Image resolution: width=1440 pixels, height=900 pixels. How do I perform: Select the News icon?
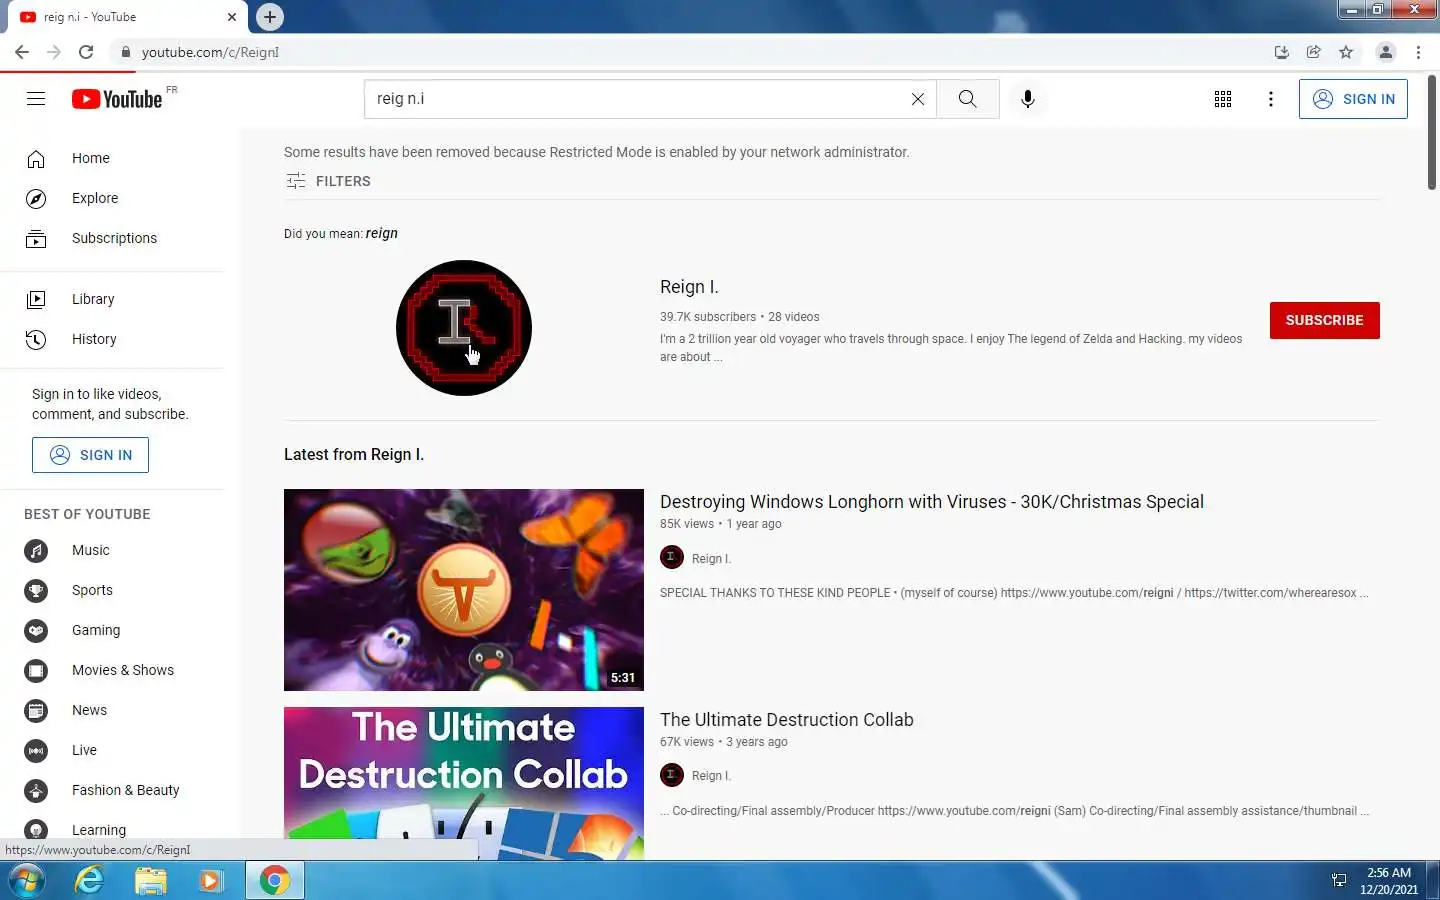click(x=36, y=710)
